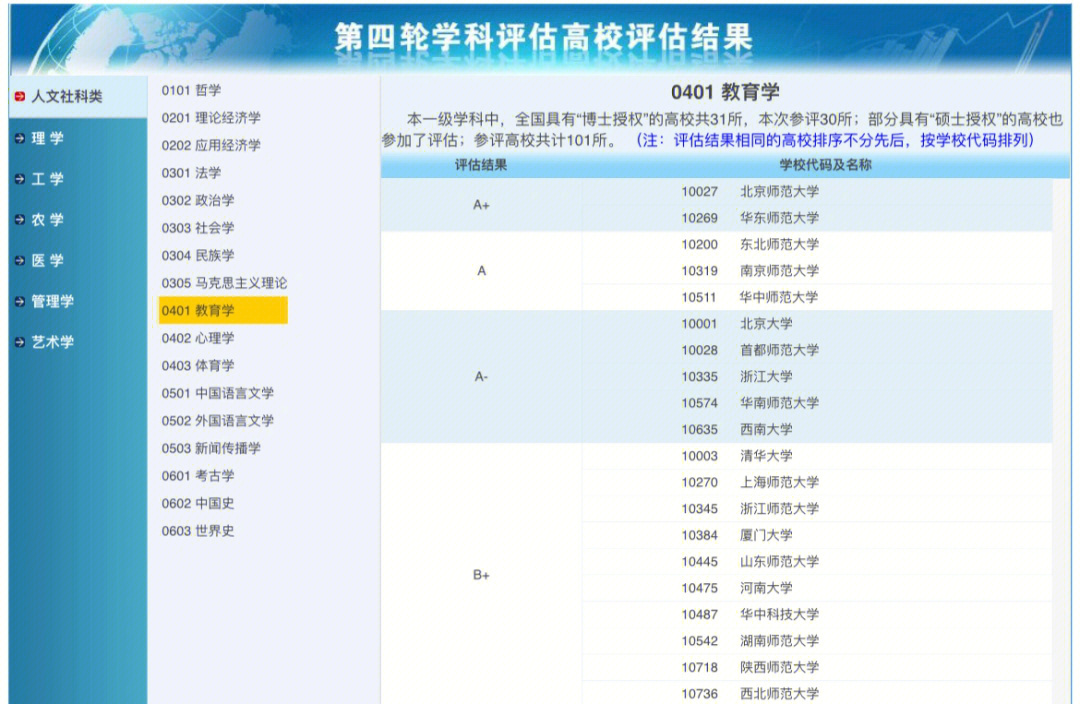Screen dimensions: 1080x704
Task: Click the arrow icon next to 管理学
Action: coord(20,301)
